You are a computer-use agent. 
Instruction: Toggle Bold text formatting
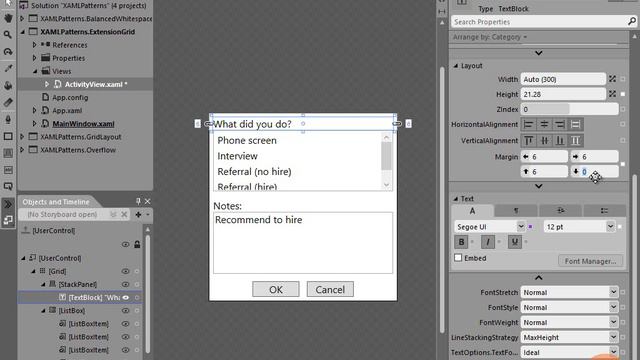point(461,242)
